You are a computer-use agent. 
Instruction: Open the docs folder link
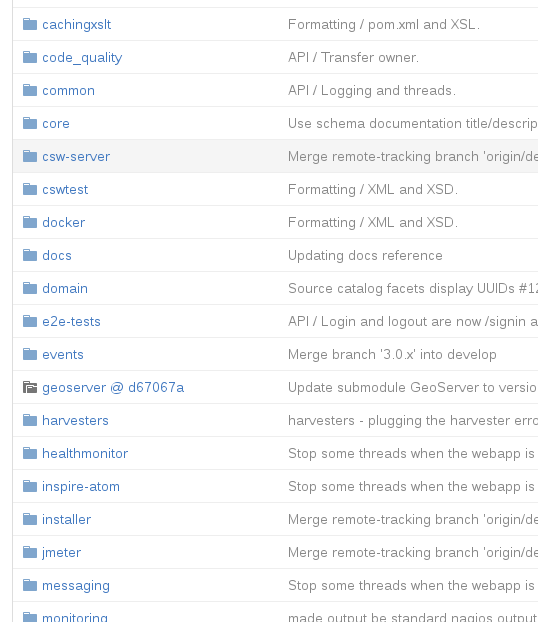click(x=57, y=255)
